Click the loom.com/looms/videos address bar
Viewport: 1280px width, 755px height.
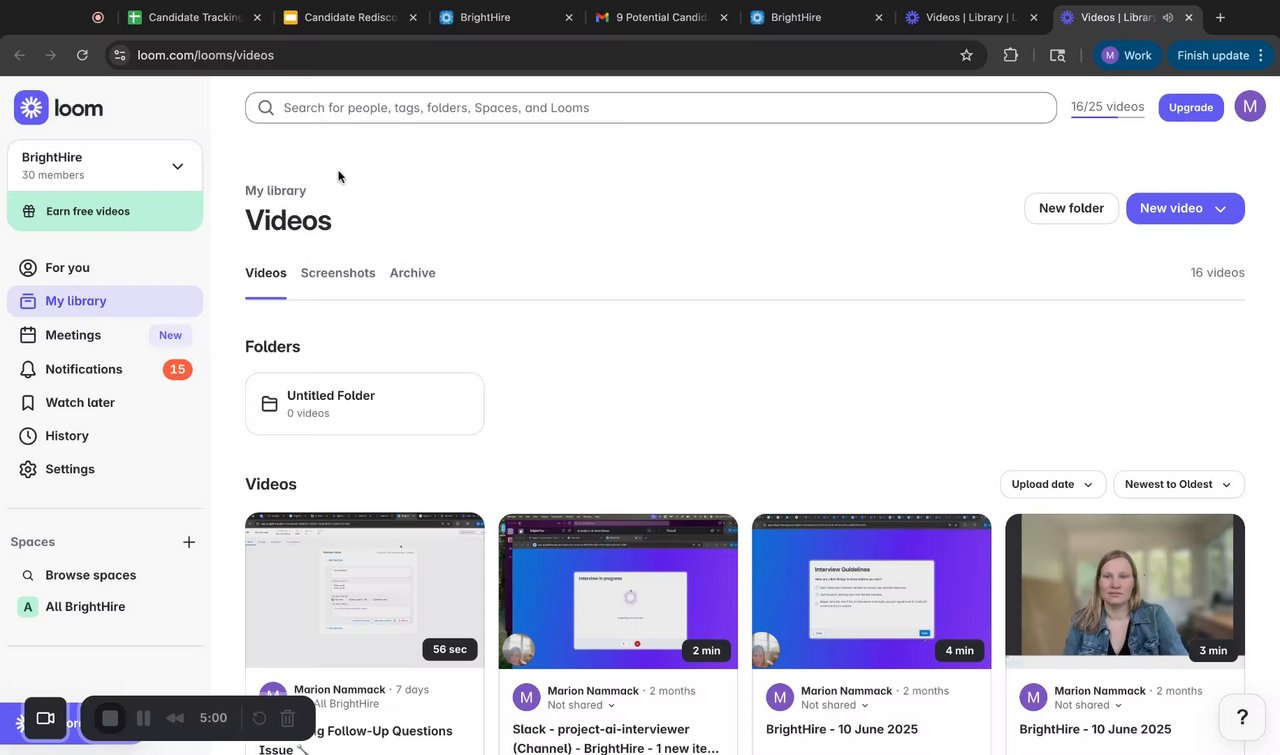[540, 55]
